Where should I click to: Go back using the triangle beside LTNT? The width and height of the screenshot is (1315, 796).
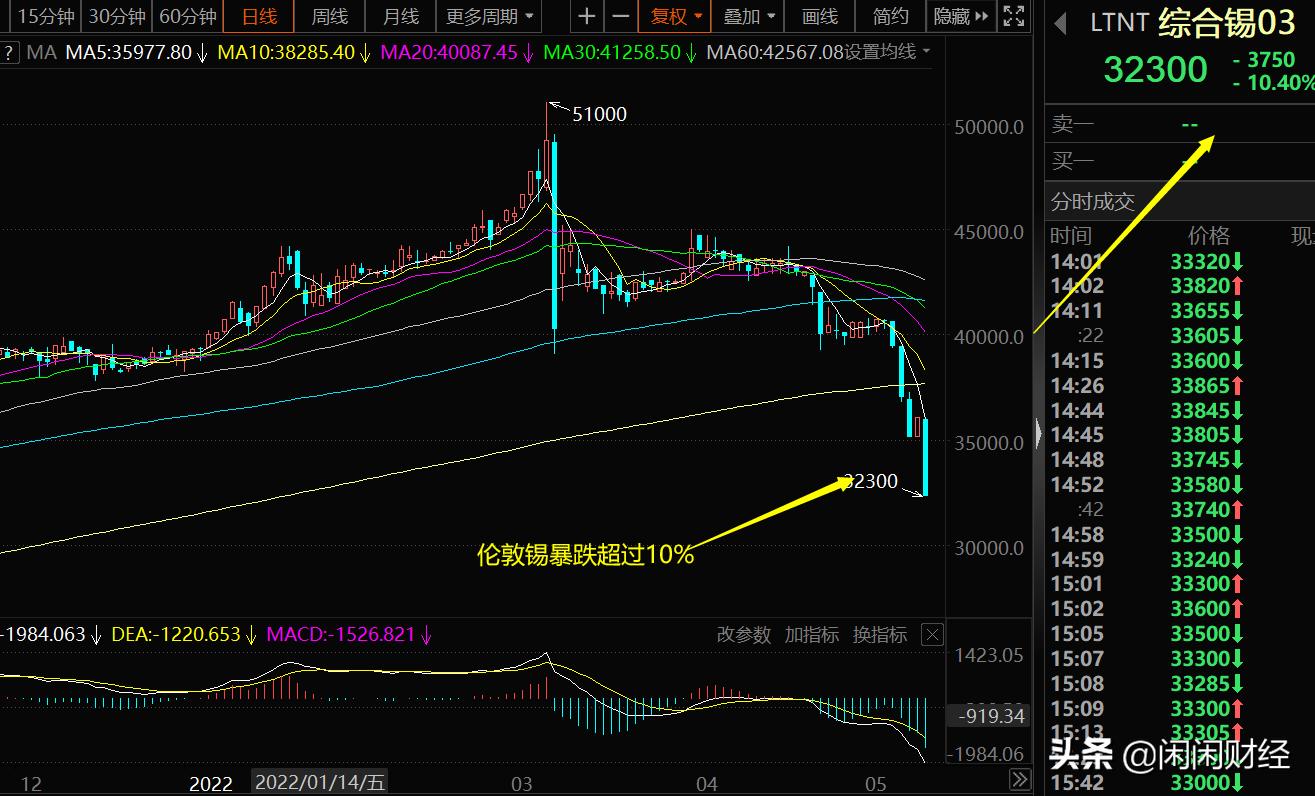(1061, 22)
